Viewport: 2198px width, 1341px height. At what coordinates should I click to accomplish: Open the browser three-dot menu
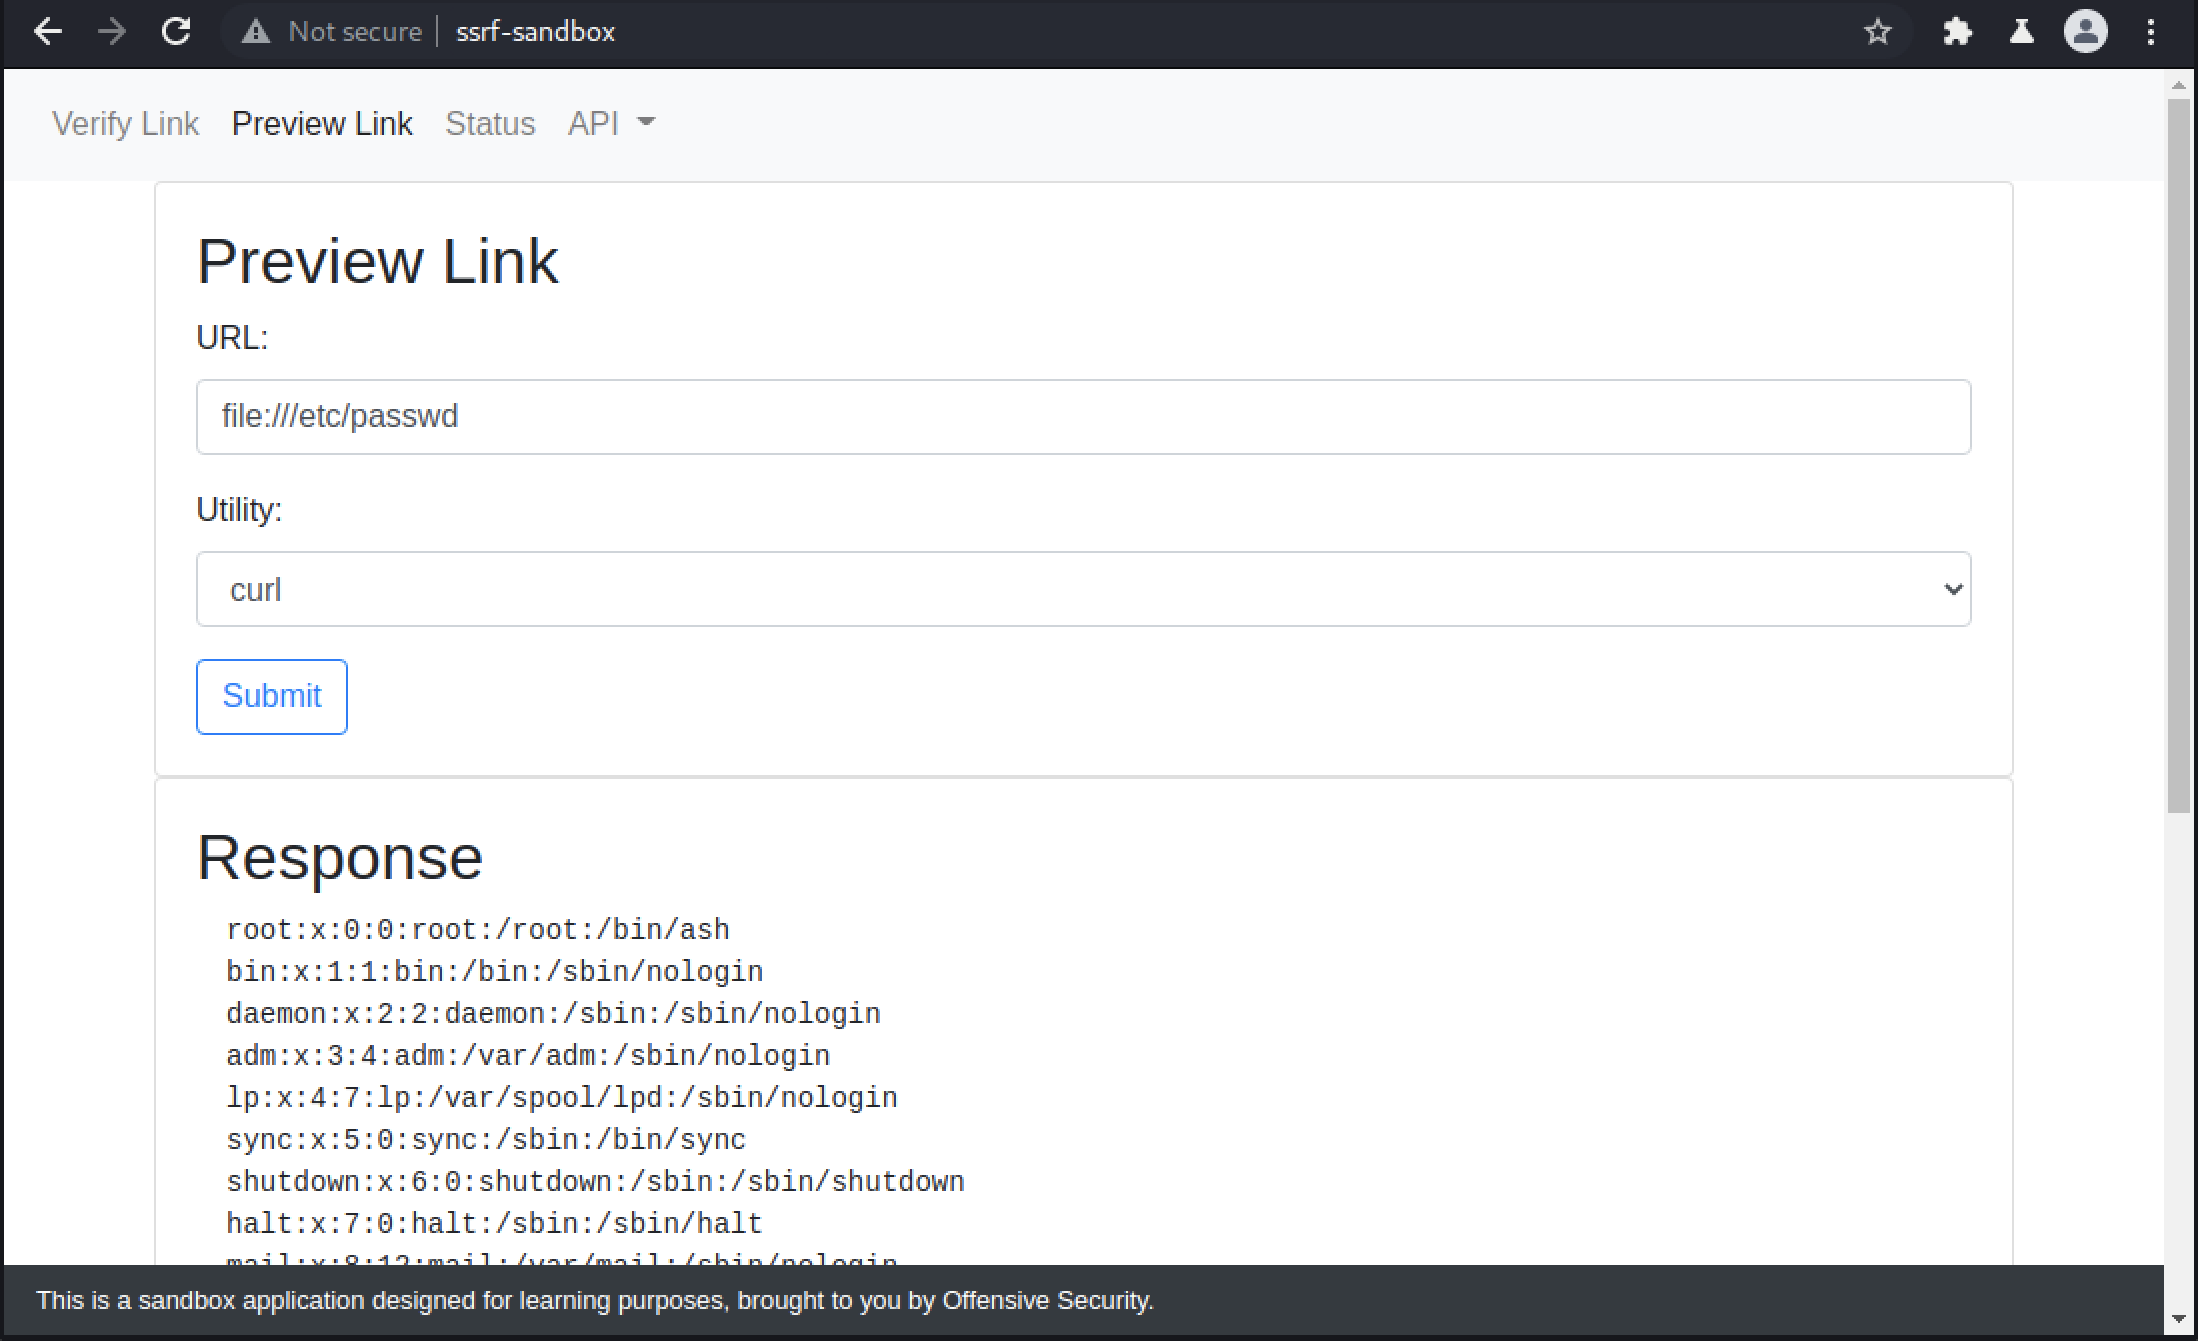pos(2150,32)
